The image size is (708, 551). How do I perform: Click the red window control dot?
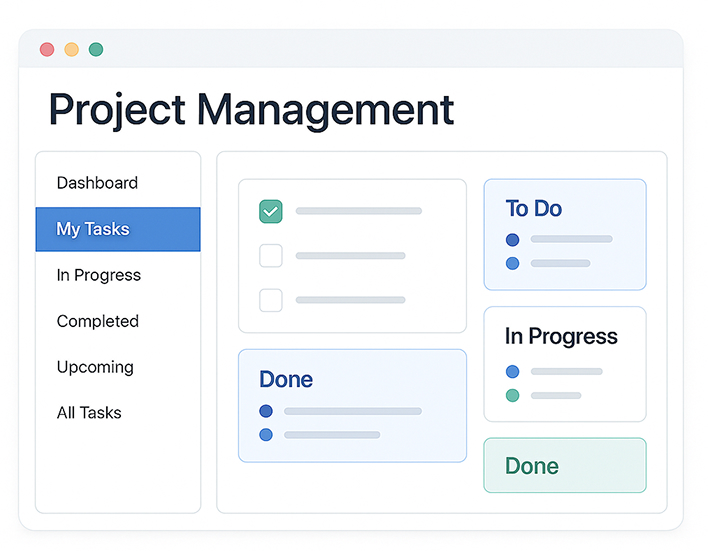(x=47, y=49)
